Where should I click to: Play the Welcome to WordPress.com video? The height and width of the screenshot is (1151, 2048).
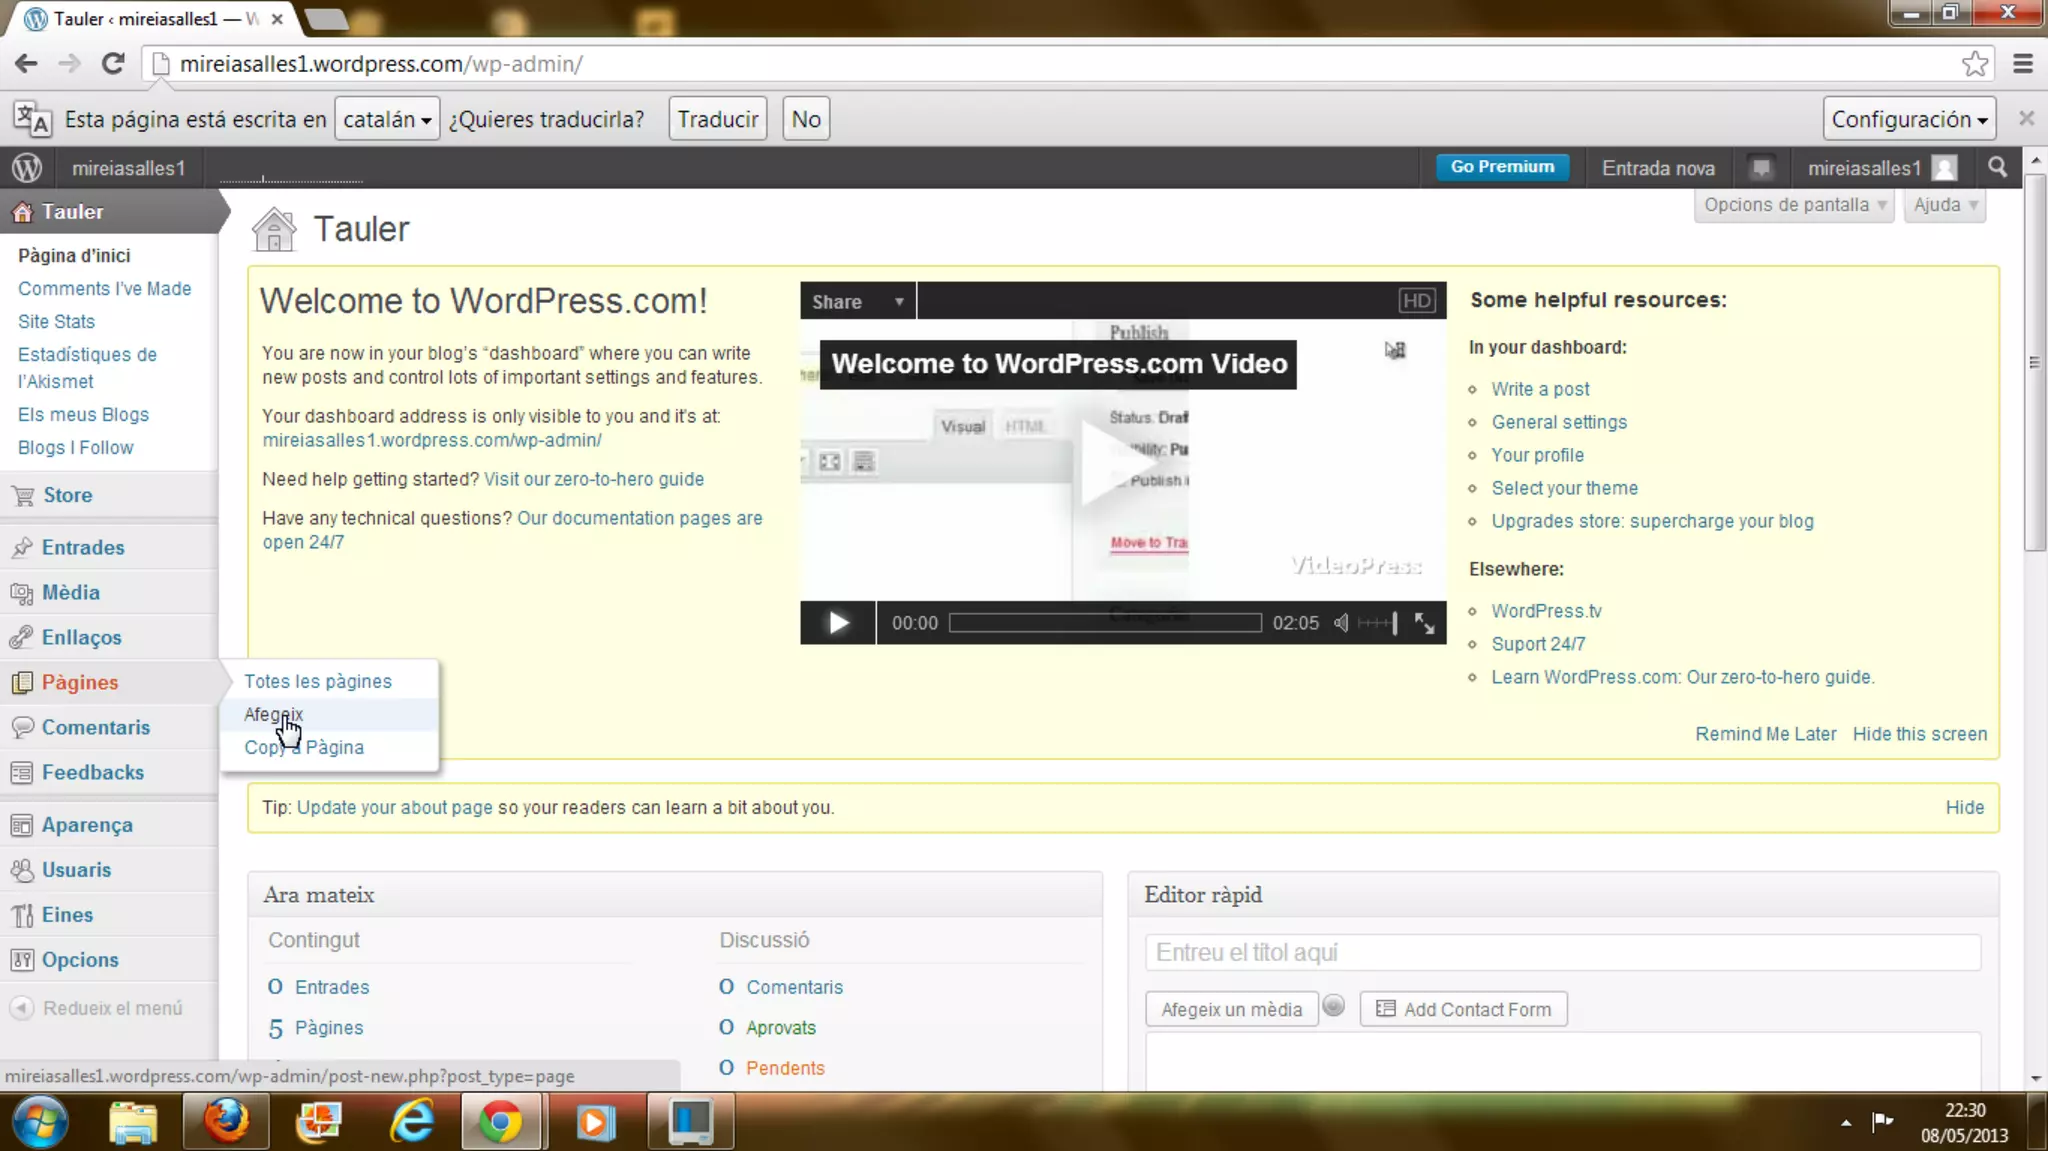[838, 623]
